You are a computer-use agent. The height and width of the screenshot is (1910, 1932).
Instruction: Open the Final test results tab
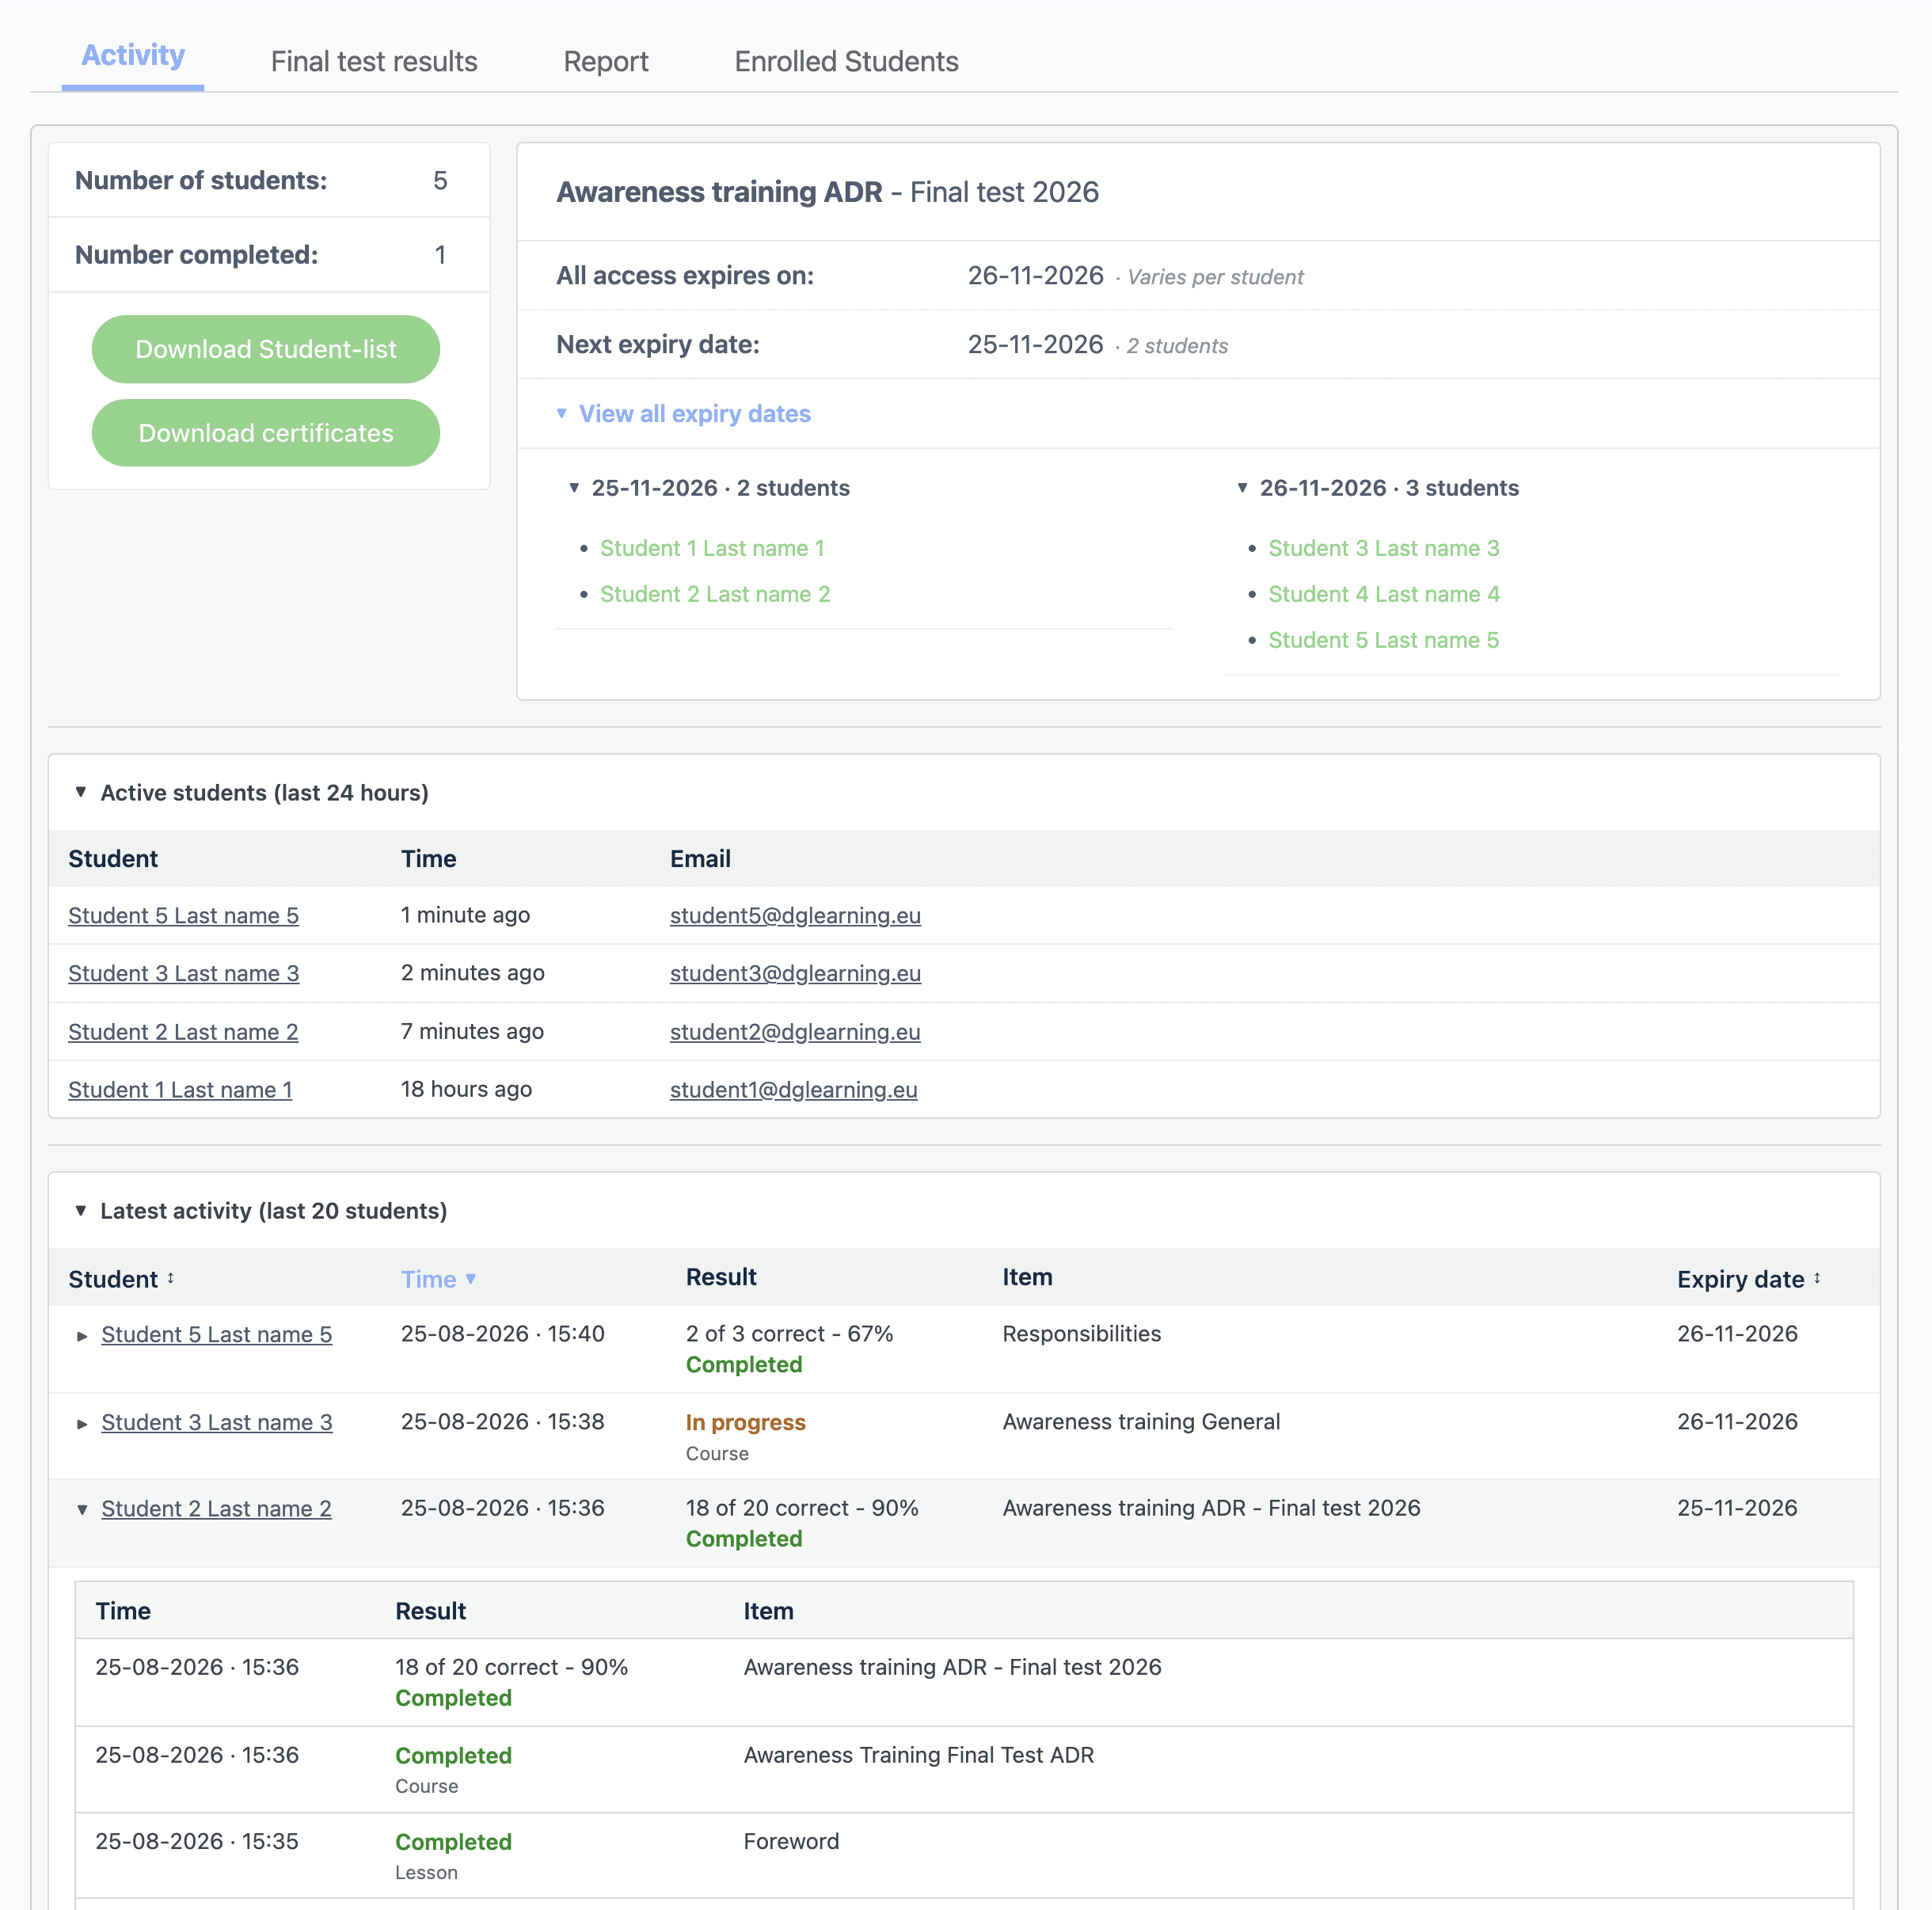point(374,62)
